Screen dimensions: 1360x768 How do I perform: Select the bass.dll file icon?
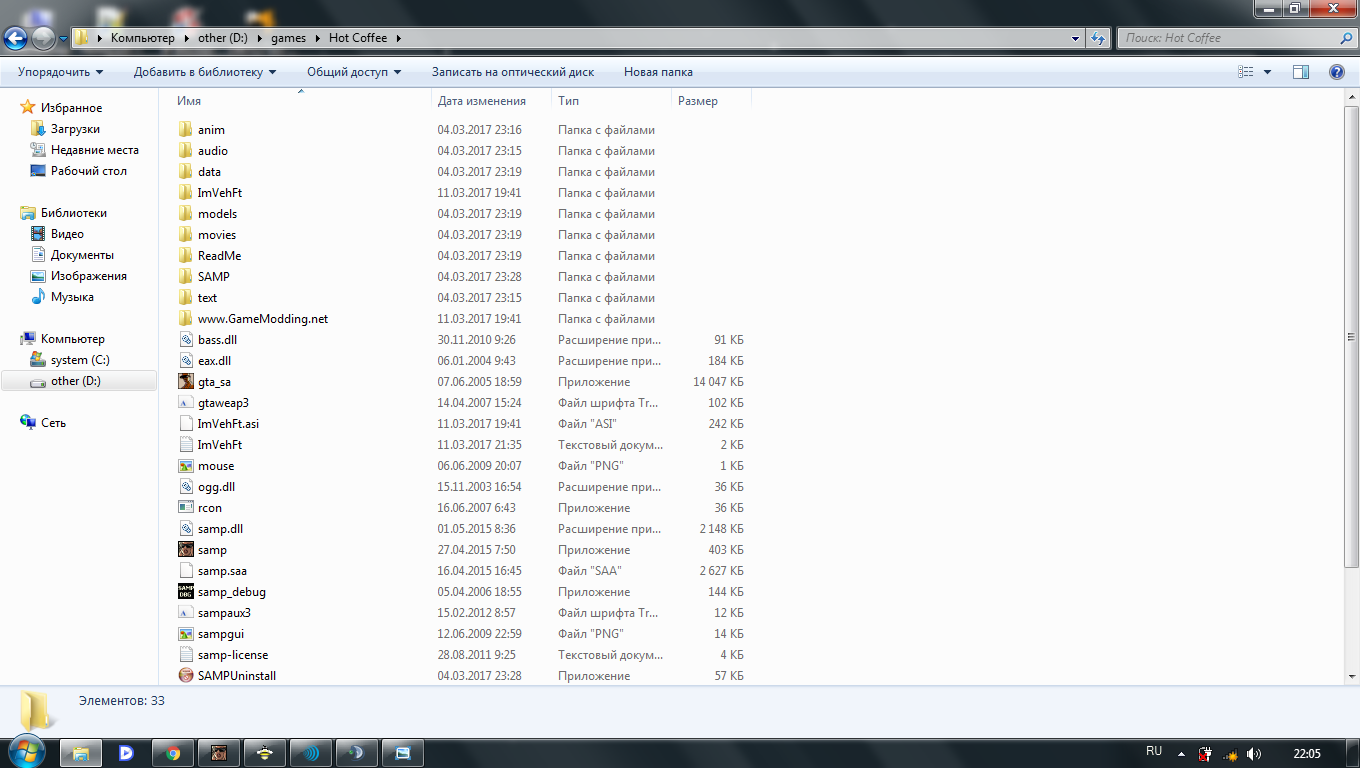click(185, 340)
